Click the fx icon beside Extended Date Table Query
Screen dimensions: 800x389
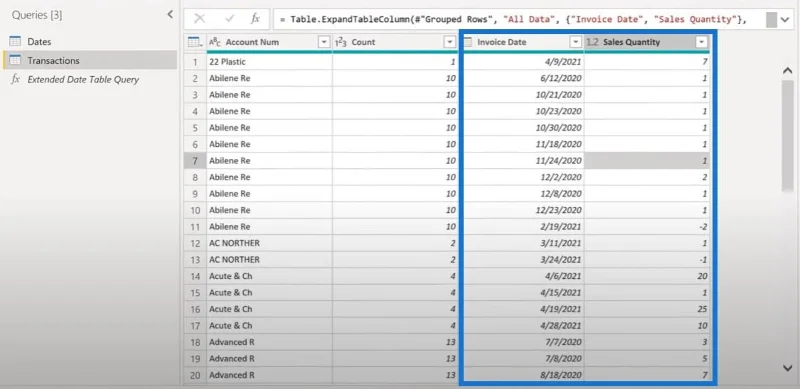pyautogui.click(x=16, y=79)
